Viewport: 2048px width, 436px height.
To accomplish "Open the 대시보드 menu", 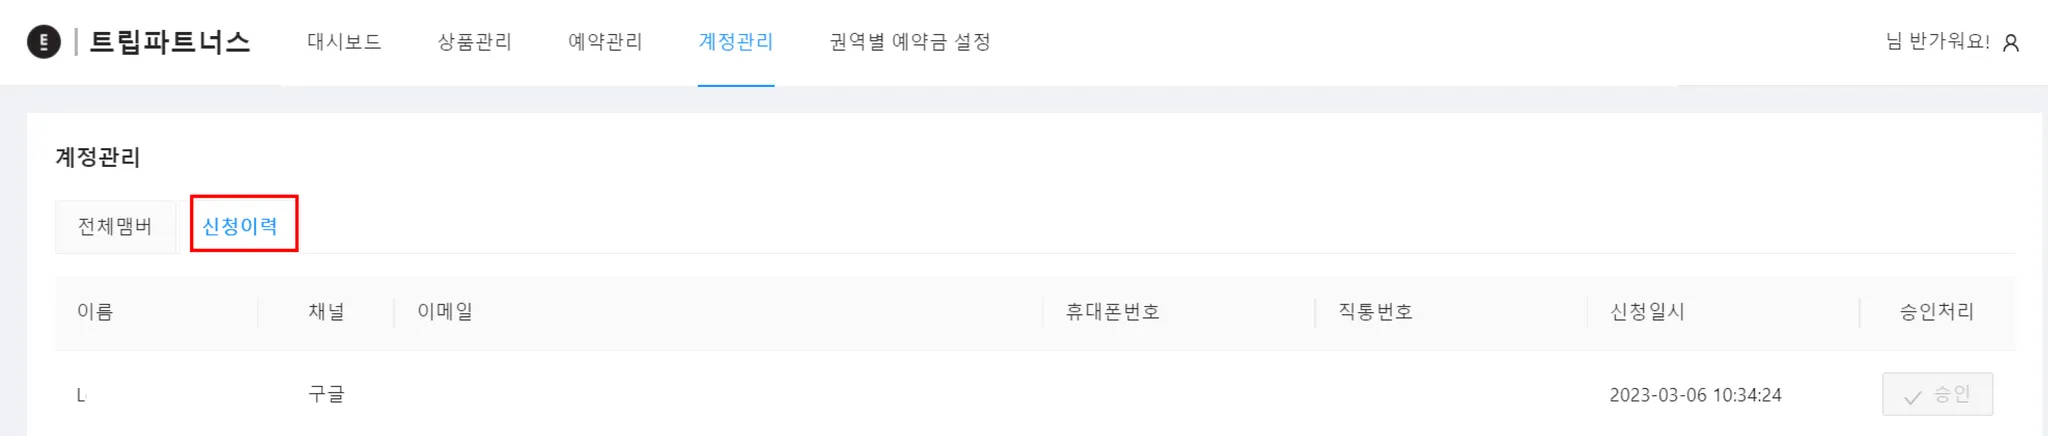I will click(x=344, y=42).
